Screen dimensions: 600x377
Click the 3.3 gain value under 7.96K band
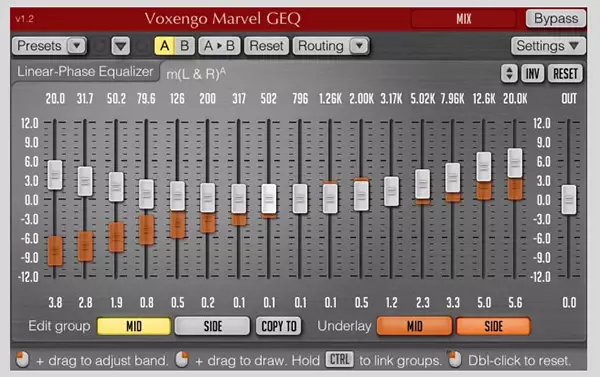(x=453, y=303)
